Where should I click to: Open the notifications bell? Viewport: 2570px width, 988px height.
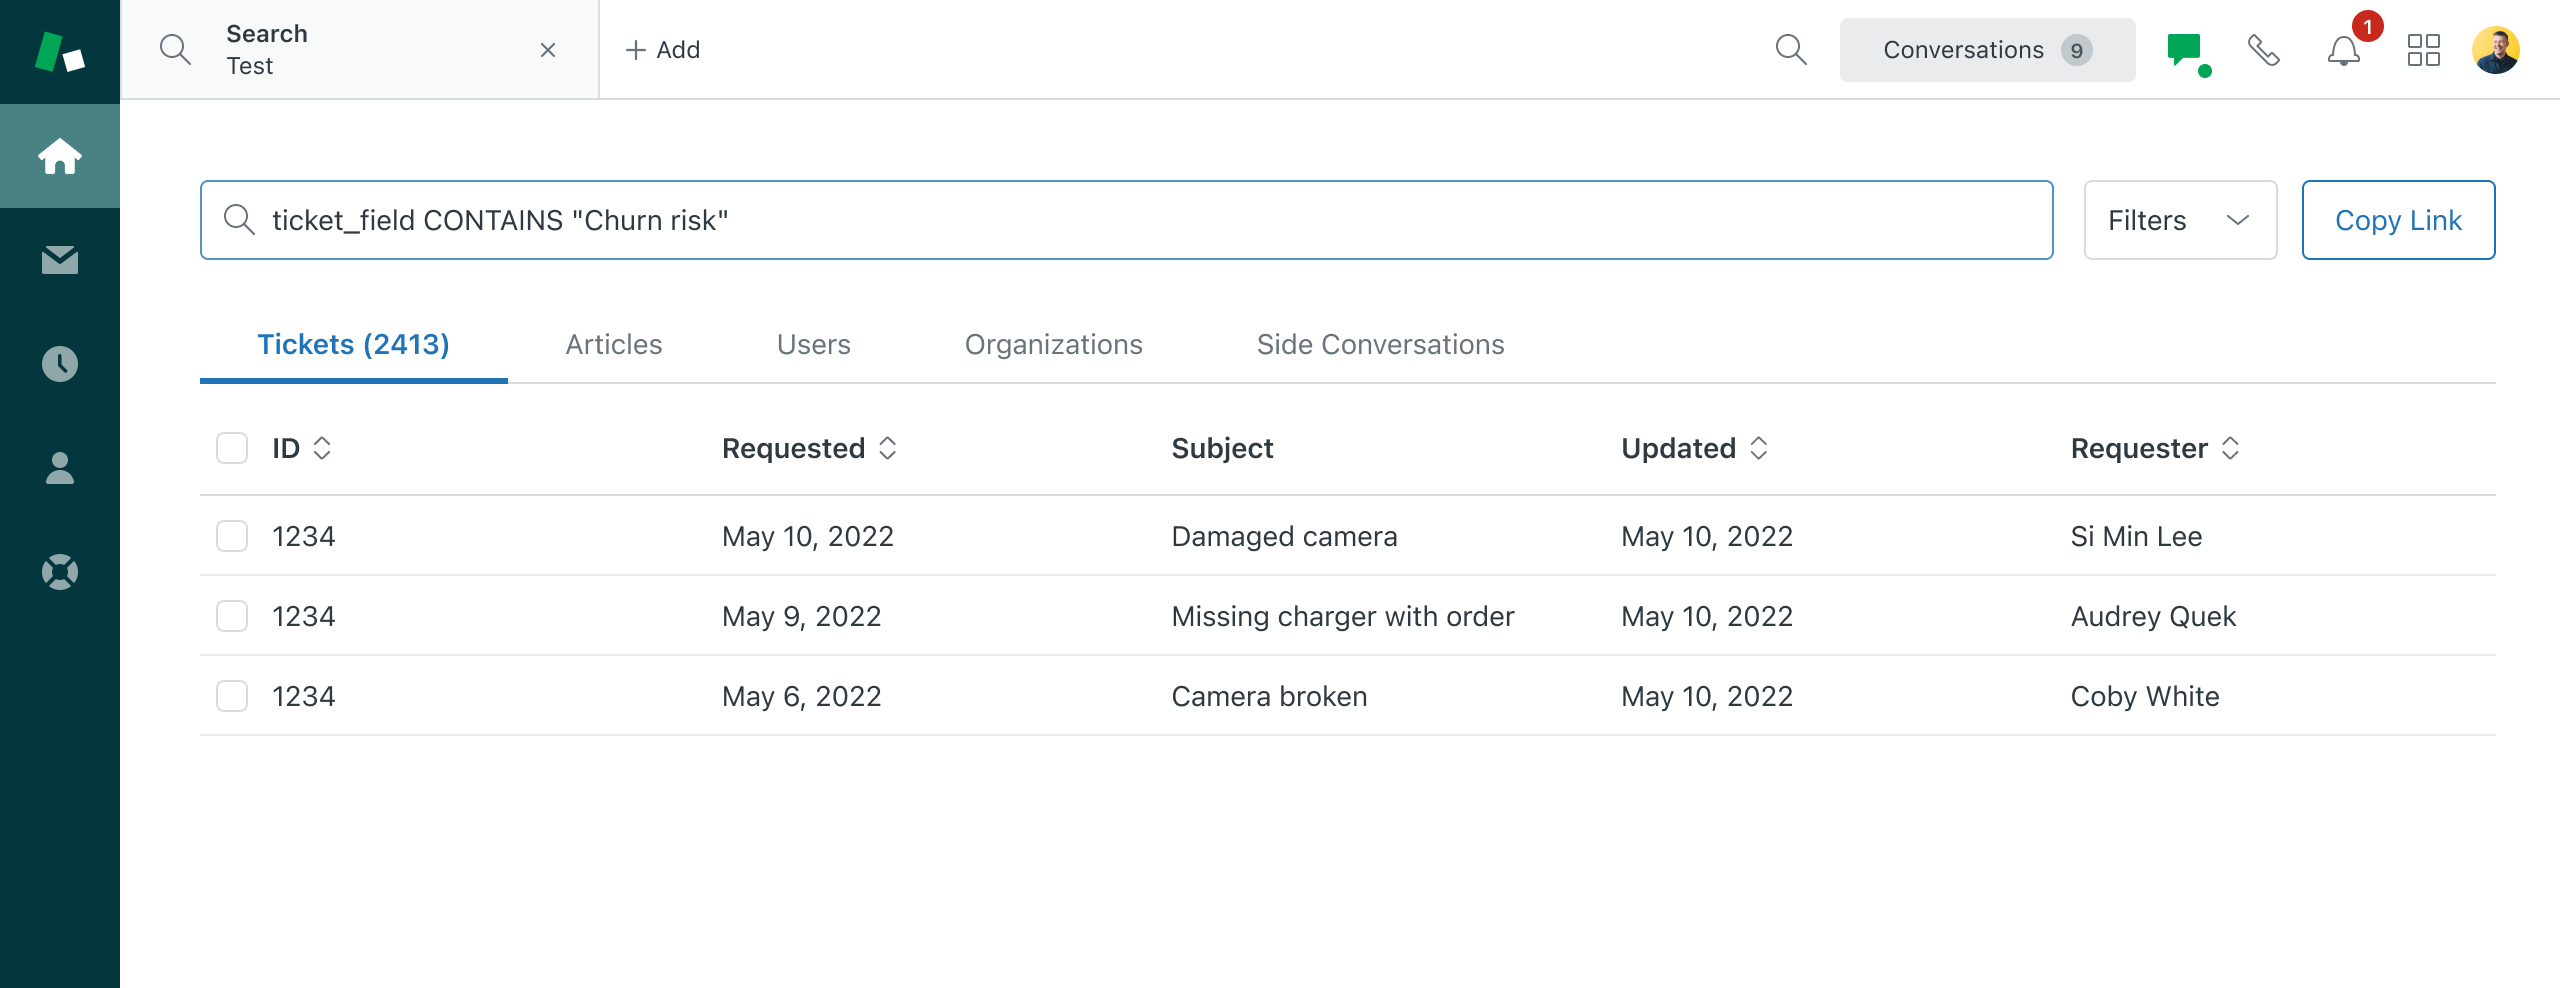pyautogui.click(x=2343, y=50)
